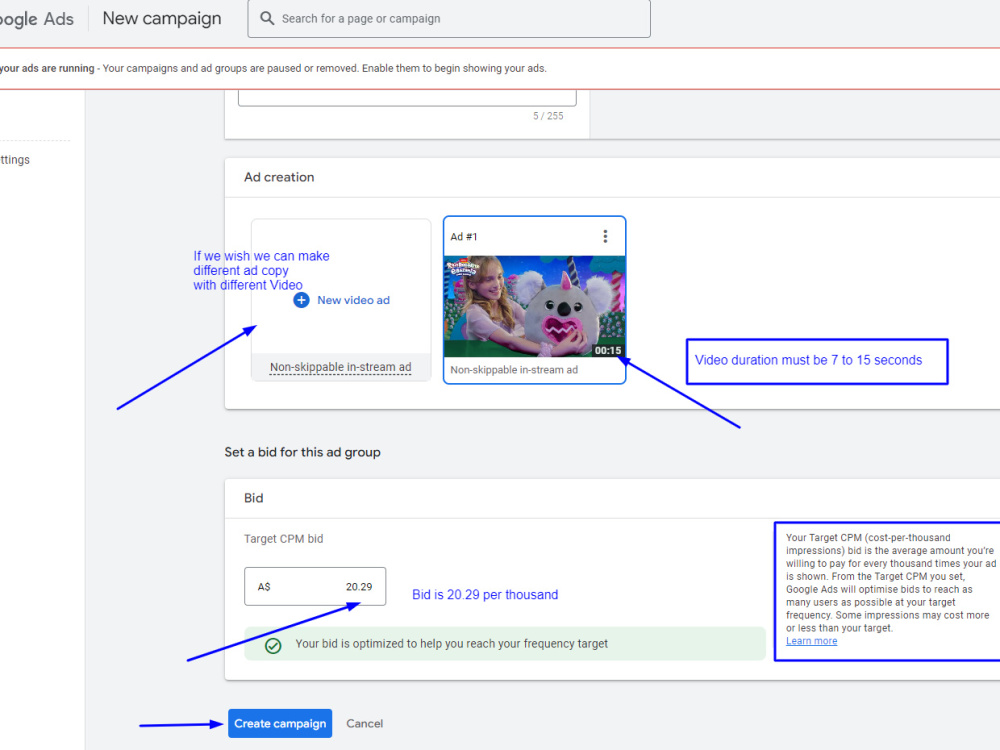This screenshot has height=750, width=1000.
Task: Click the 'New campaign' page title
Action: click(x=162, y=18)
